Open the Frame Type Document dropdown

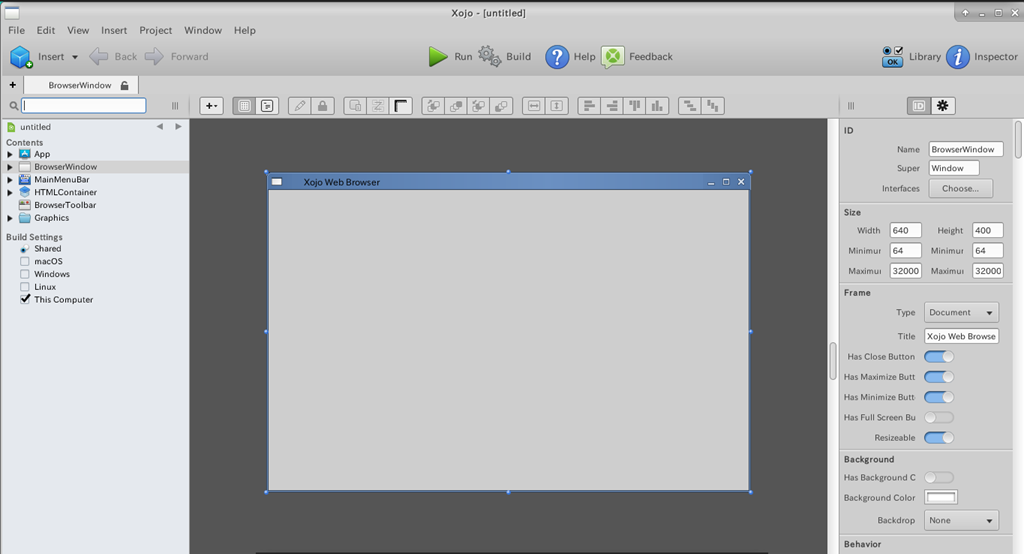coord(961,312)
